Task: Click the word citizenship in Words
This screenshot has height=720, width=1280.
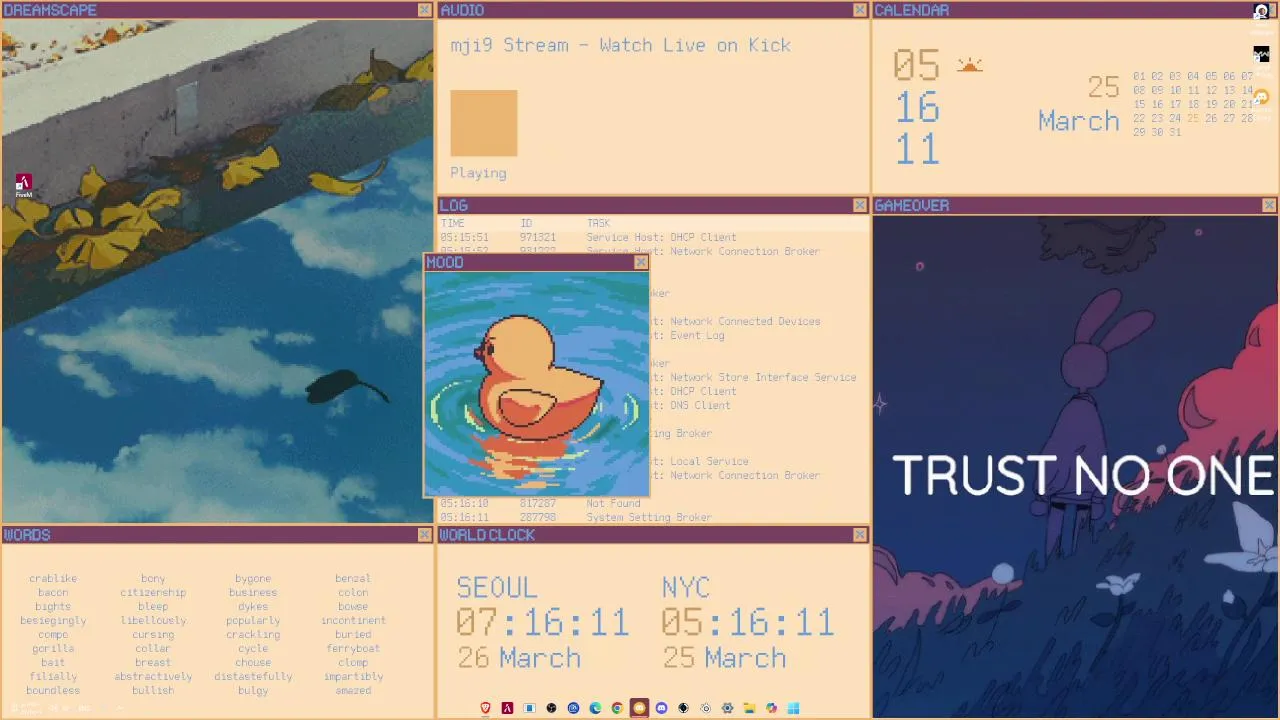Action: point(153,592)
